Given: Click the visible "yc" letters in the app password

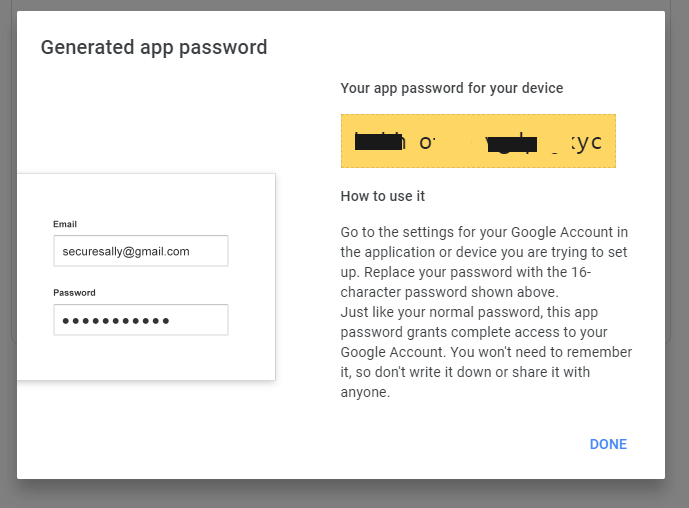Looking at the screenshot, I should (590, 142).
